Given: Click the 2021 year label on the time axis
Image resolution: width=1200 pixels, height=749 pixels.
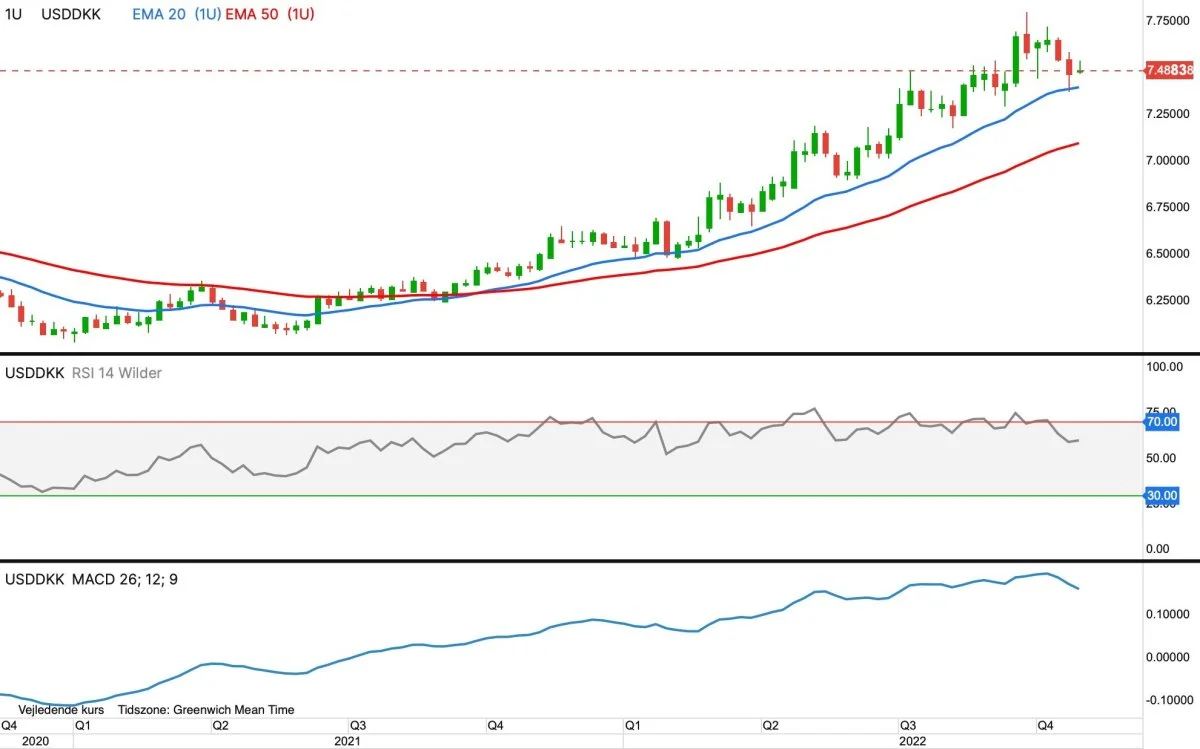Looking at the screenshot, I should pos(347,741).
